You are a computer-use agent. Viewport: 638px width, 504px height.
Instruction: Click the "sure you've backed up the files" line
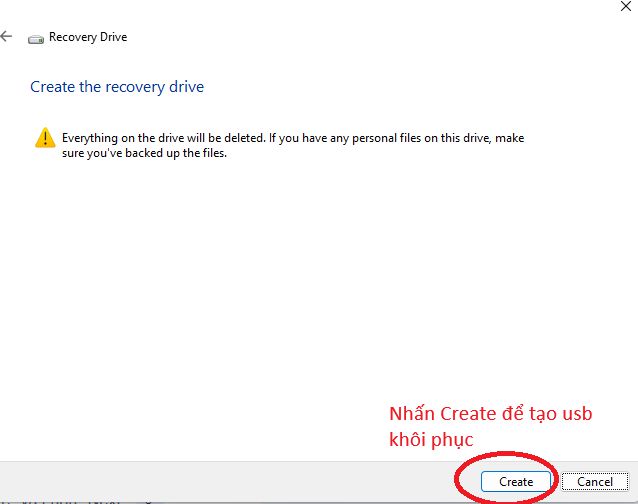coord(145,154)
